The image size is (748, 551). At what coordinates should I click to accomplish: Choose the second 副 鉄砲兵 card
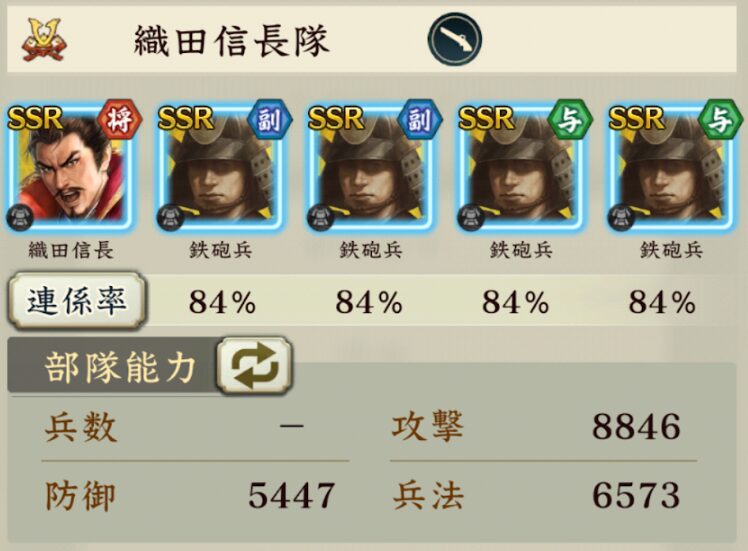371,167
